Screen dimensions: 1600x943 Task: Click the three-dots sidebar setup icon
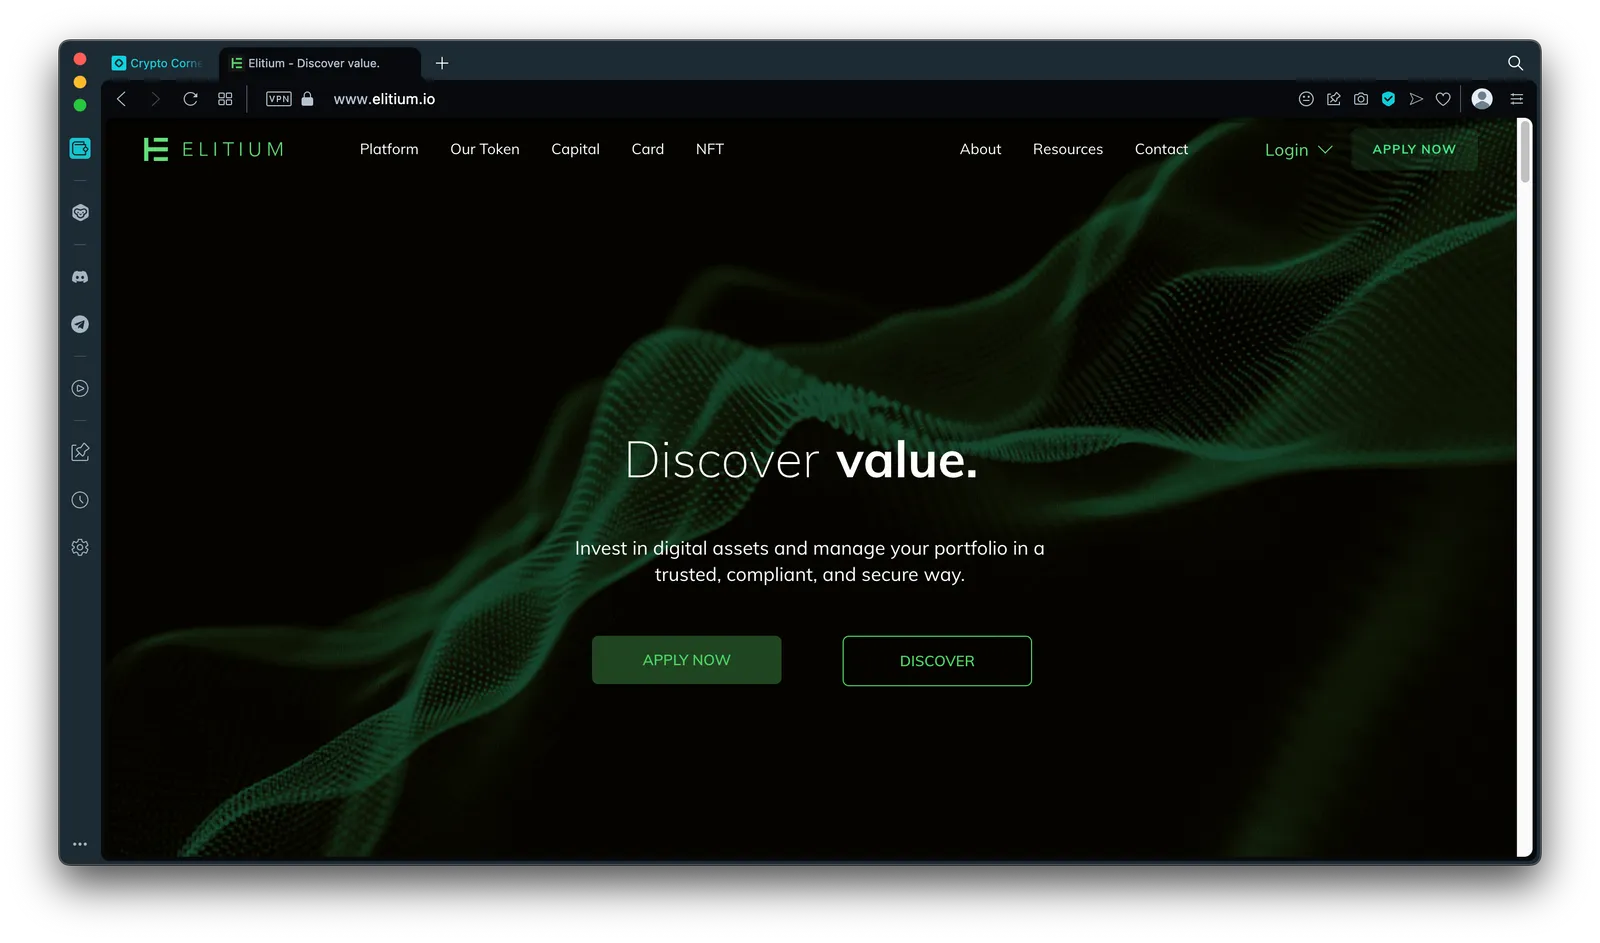pos(80,844)
